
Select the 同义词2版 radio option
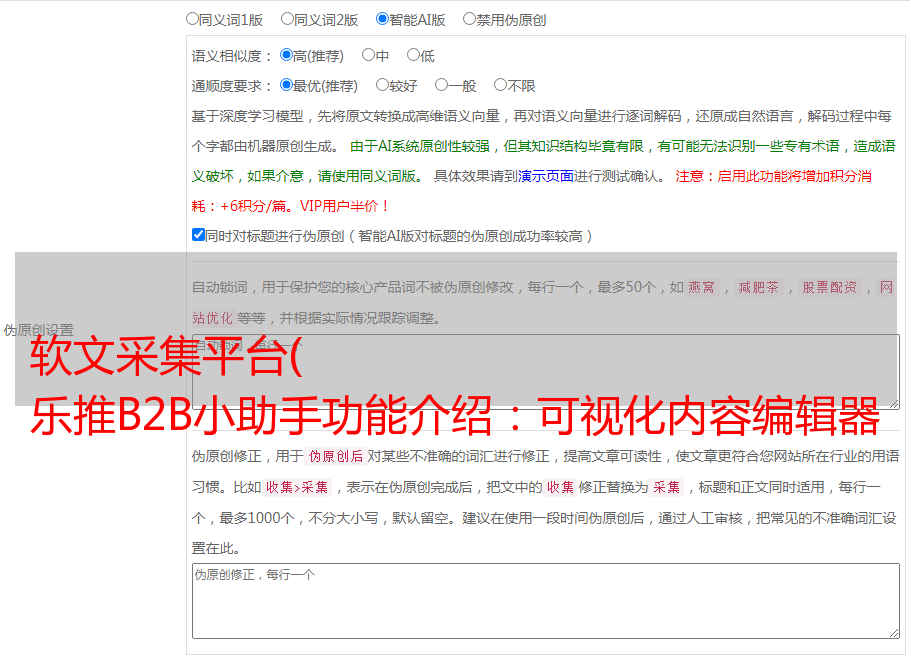click(x=287, y=19)
